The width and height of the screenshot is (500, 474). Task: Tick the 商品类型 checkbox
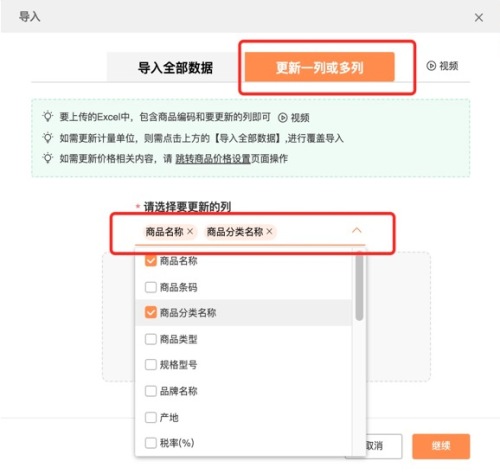tap(151, 339)
